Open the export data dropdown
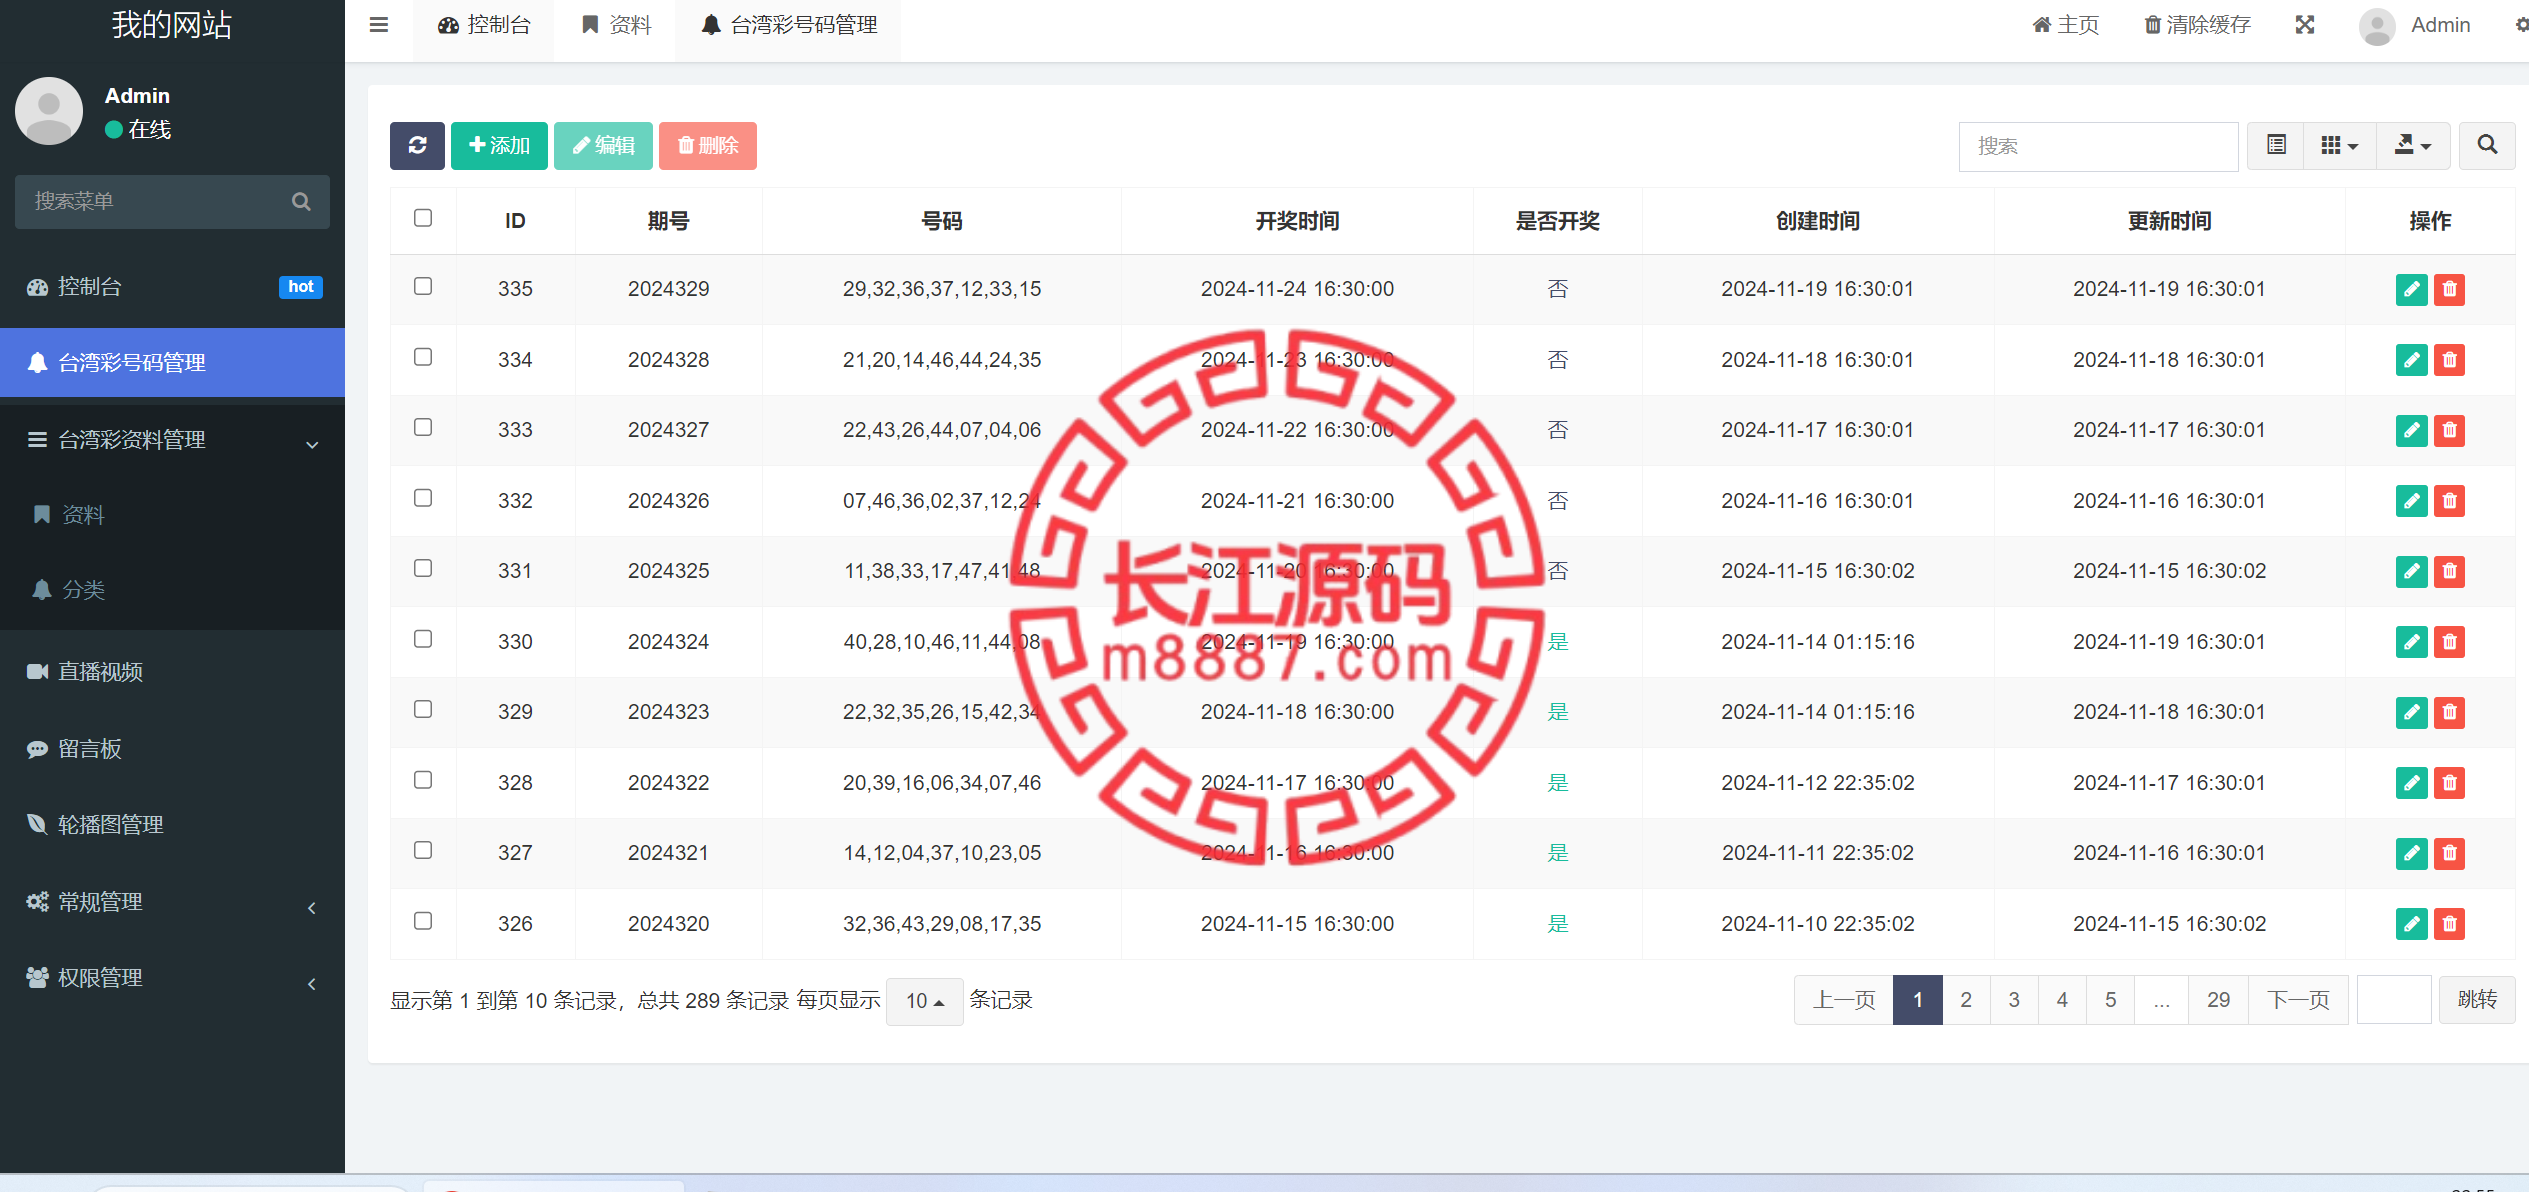Viewport: 2529px width, 1192px height. (2412, 146)
